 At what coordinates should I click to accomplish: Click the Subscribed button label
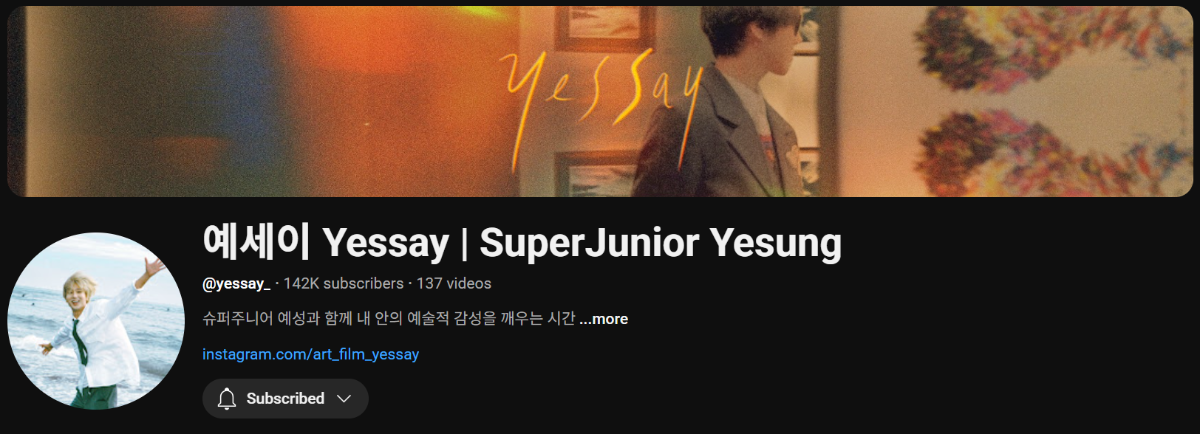[286, 399]
